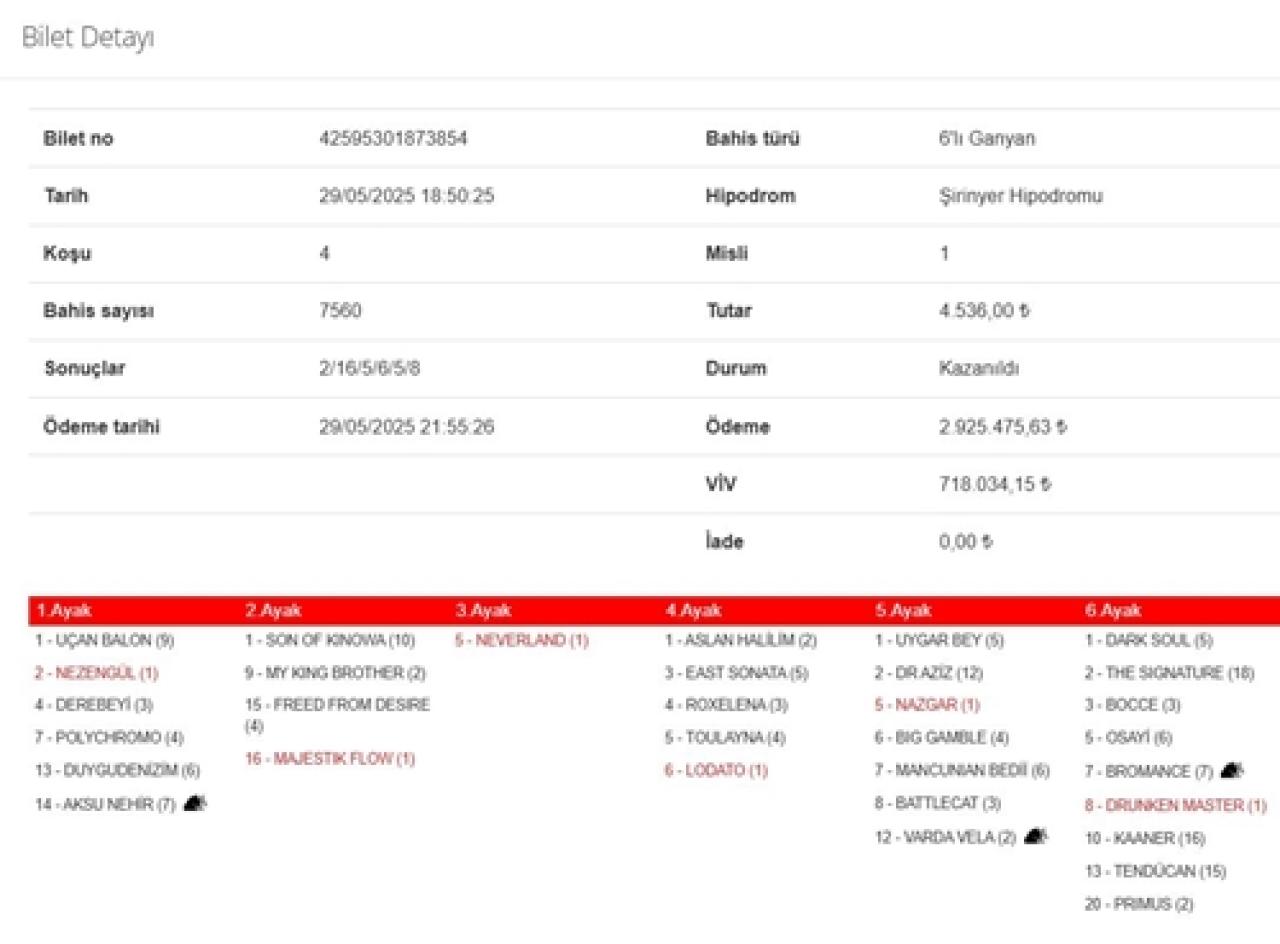Viewport: 1280px width, 944px height.
Task: Click MAJESTIK FLOW in second leg
Action: [x=329, y=759]
